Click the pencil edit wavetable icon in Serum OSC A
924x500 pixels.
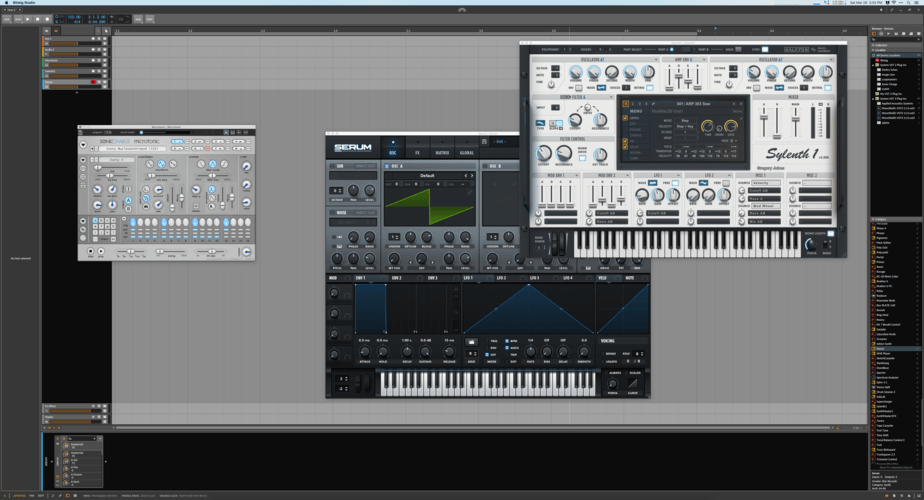(470, 192)
